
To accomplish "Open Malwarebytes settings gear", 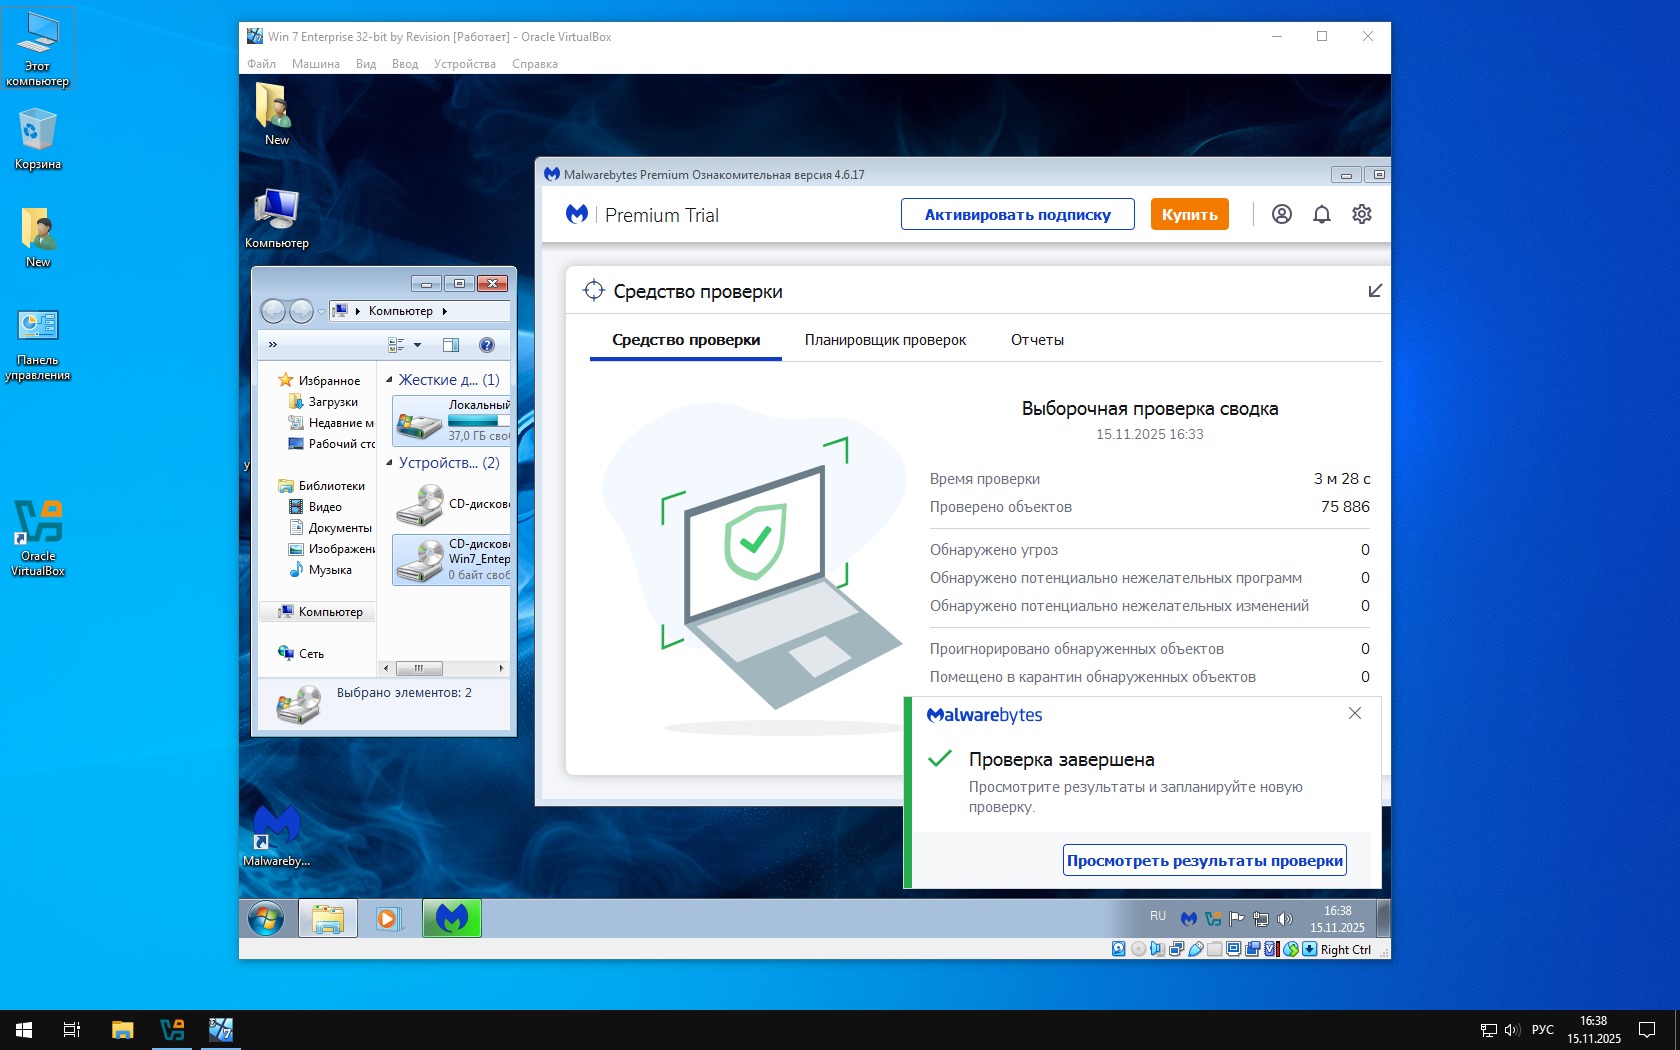I will click(1361, 214).
